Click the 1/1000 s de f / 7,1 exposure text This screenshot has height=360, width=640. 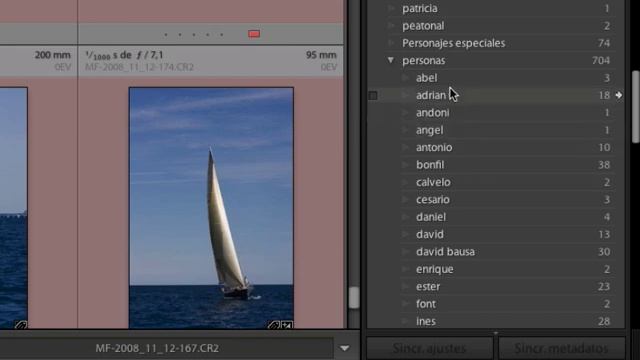coord(124,55)
